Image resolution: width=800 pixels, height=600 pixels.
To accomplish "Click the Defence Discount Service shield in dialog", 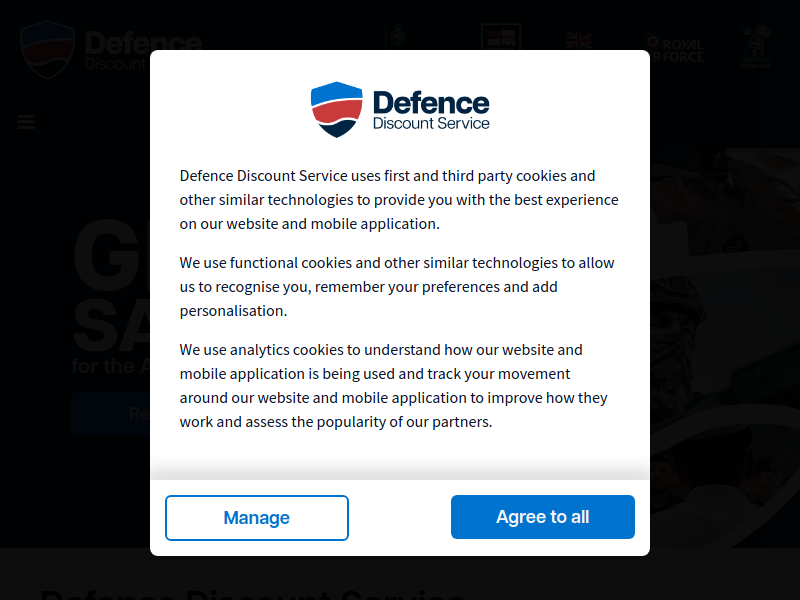I will pos(337,109).
